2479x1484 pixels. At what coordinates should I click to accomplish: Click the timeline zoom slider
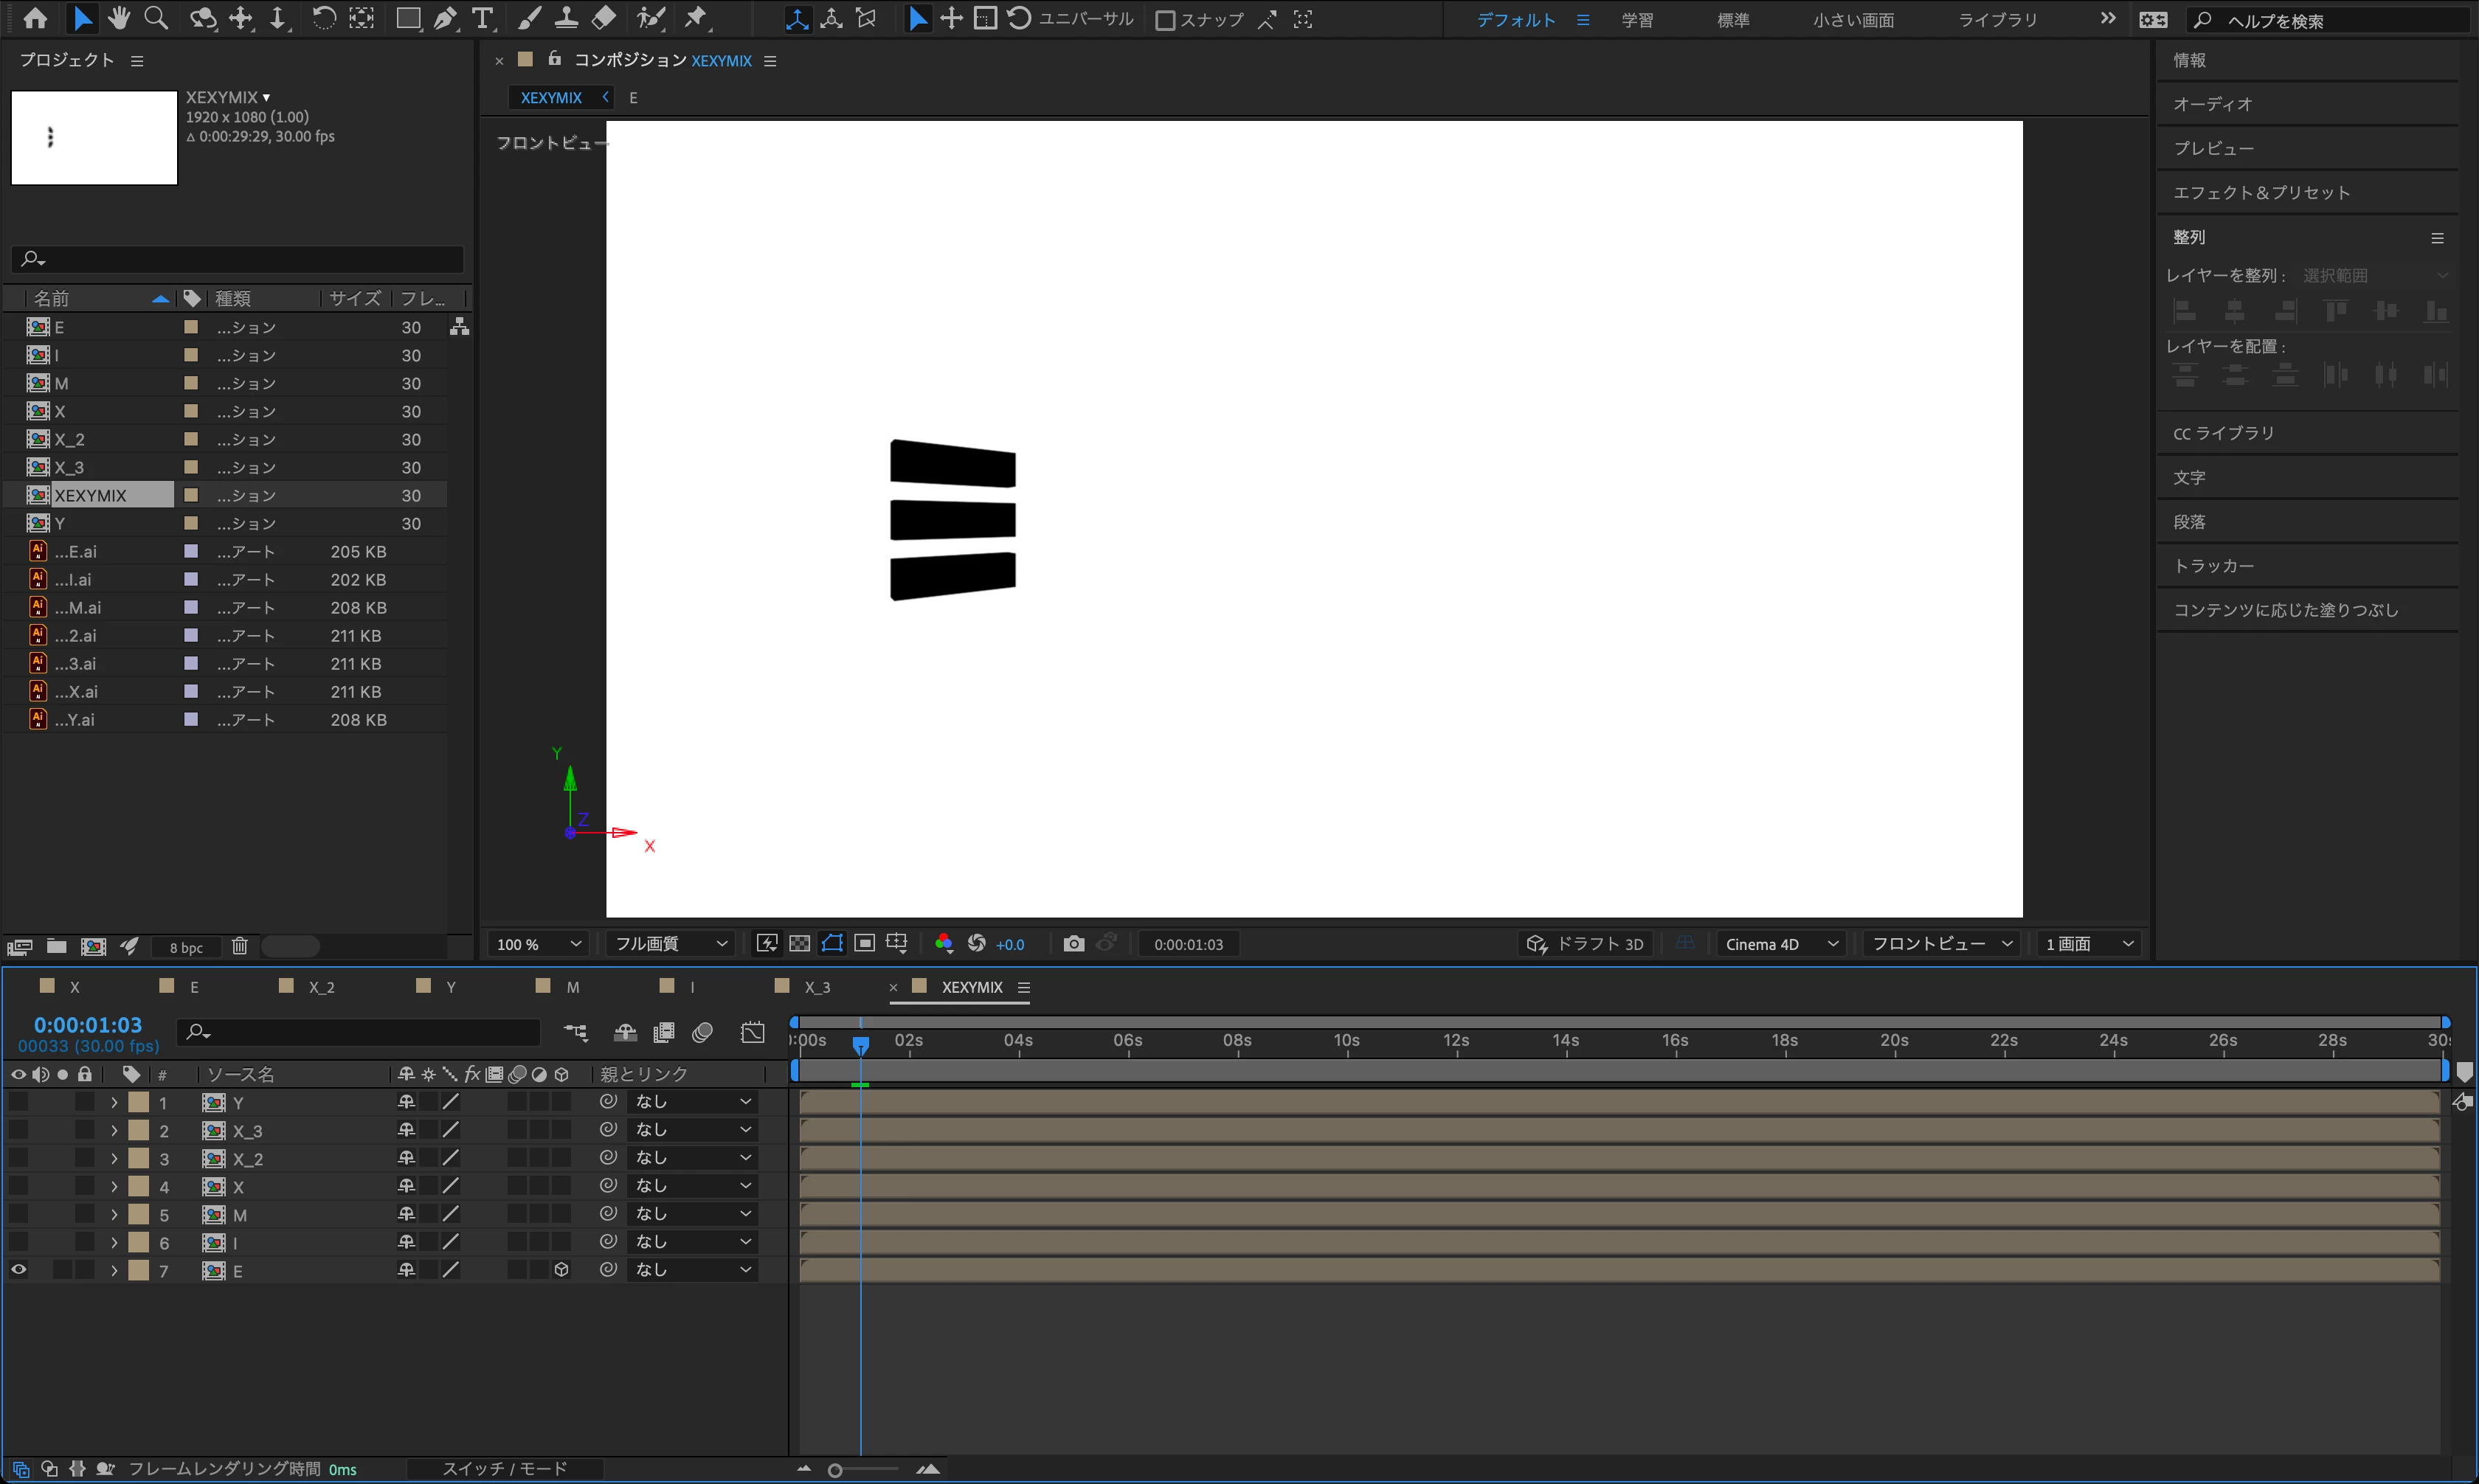pos(836,1469)
